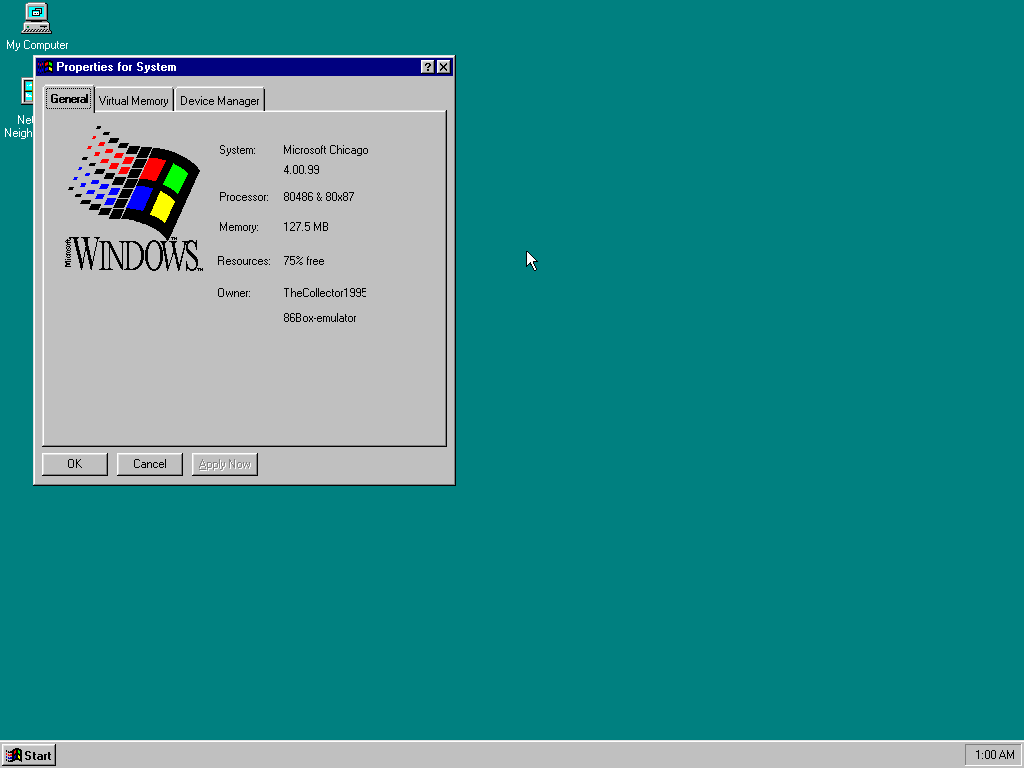
Task: Confirm with the OK button
Action: 75,464
